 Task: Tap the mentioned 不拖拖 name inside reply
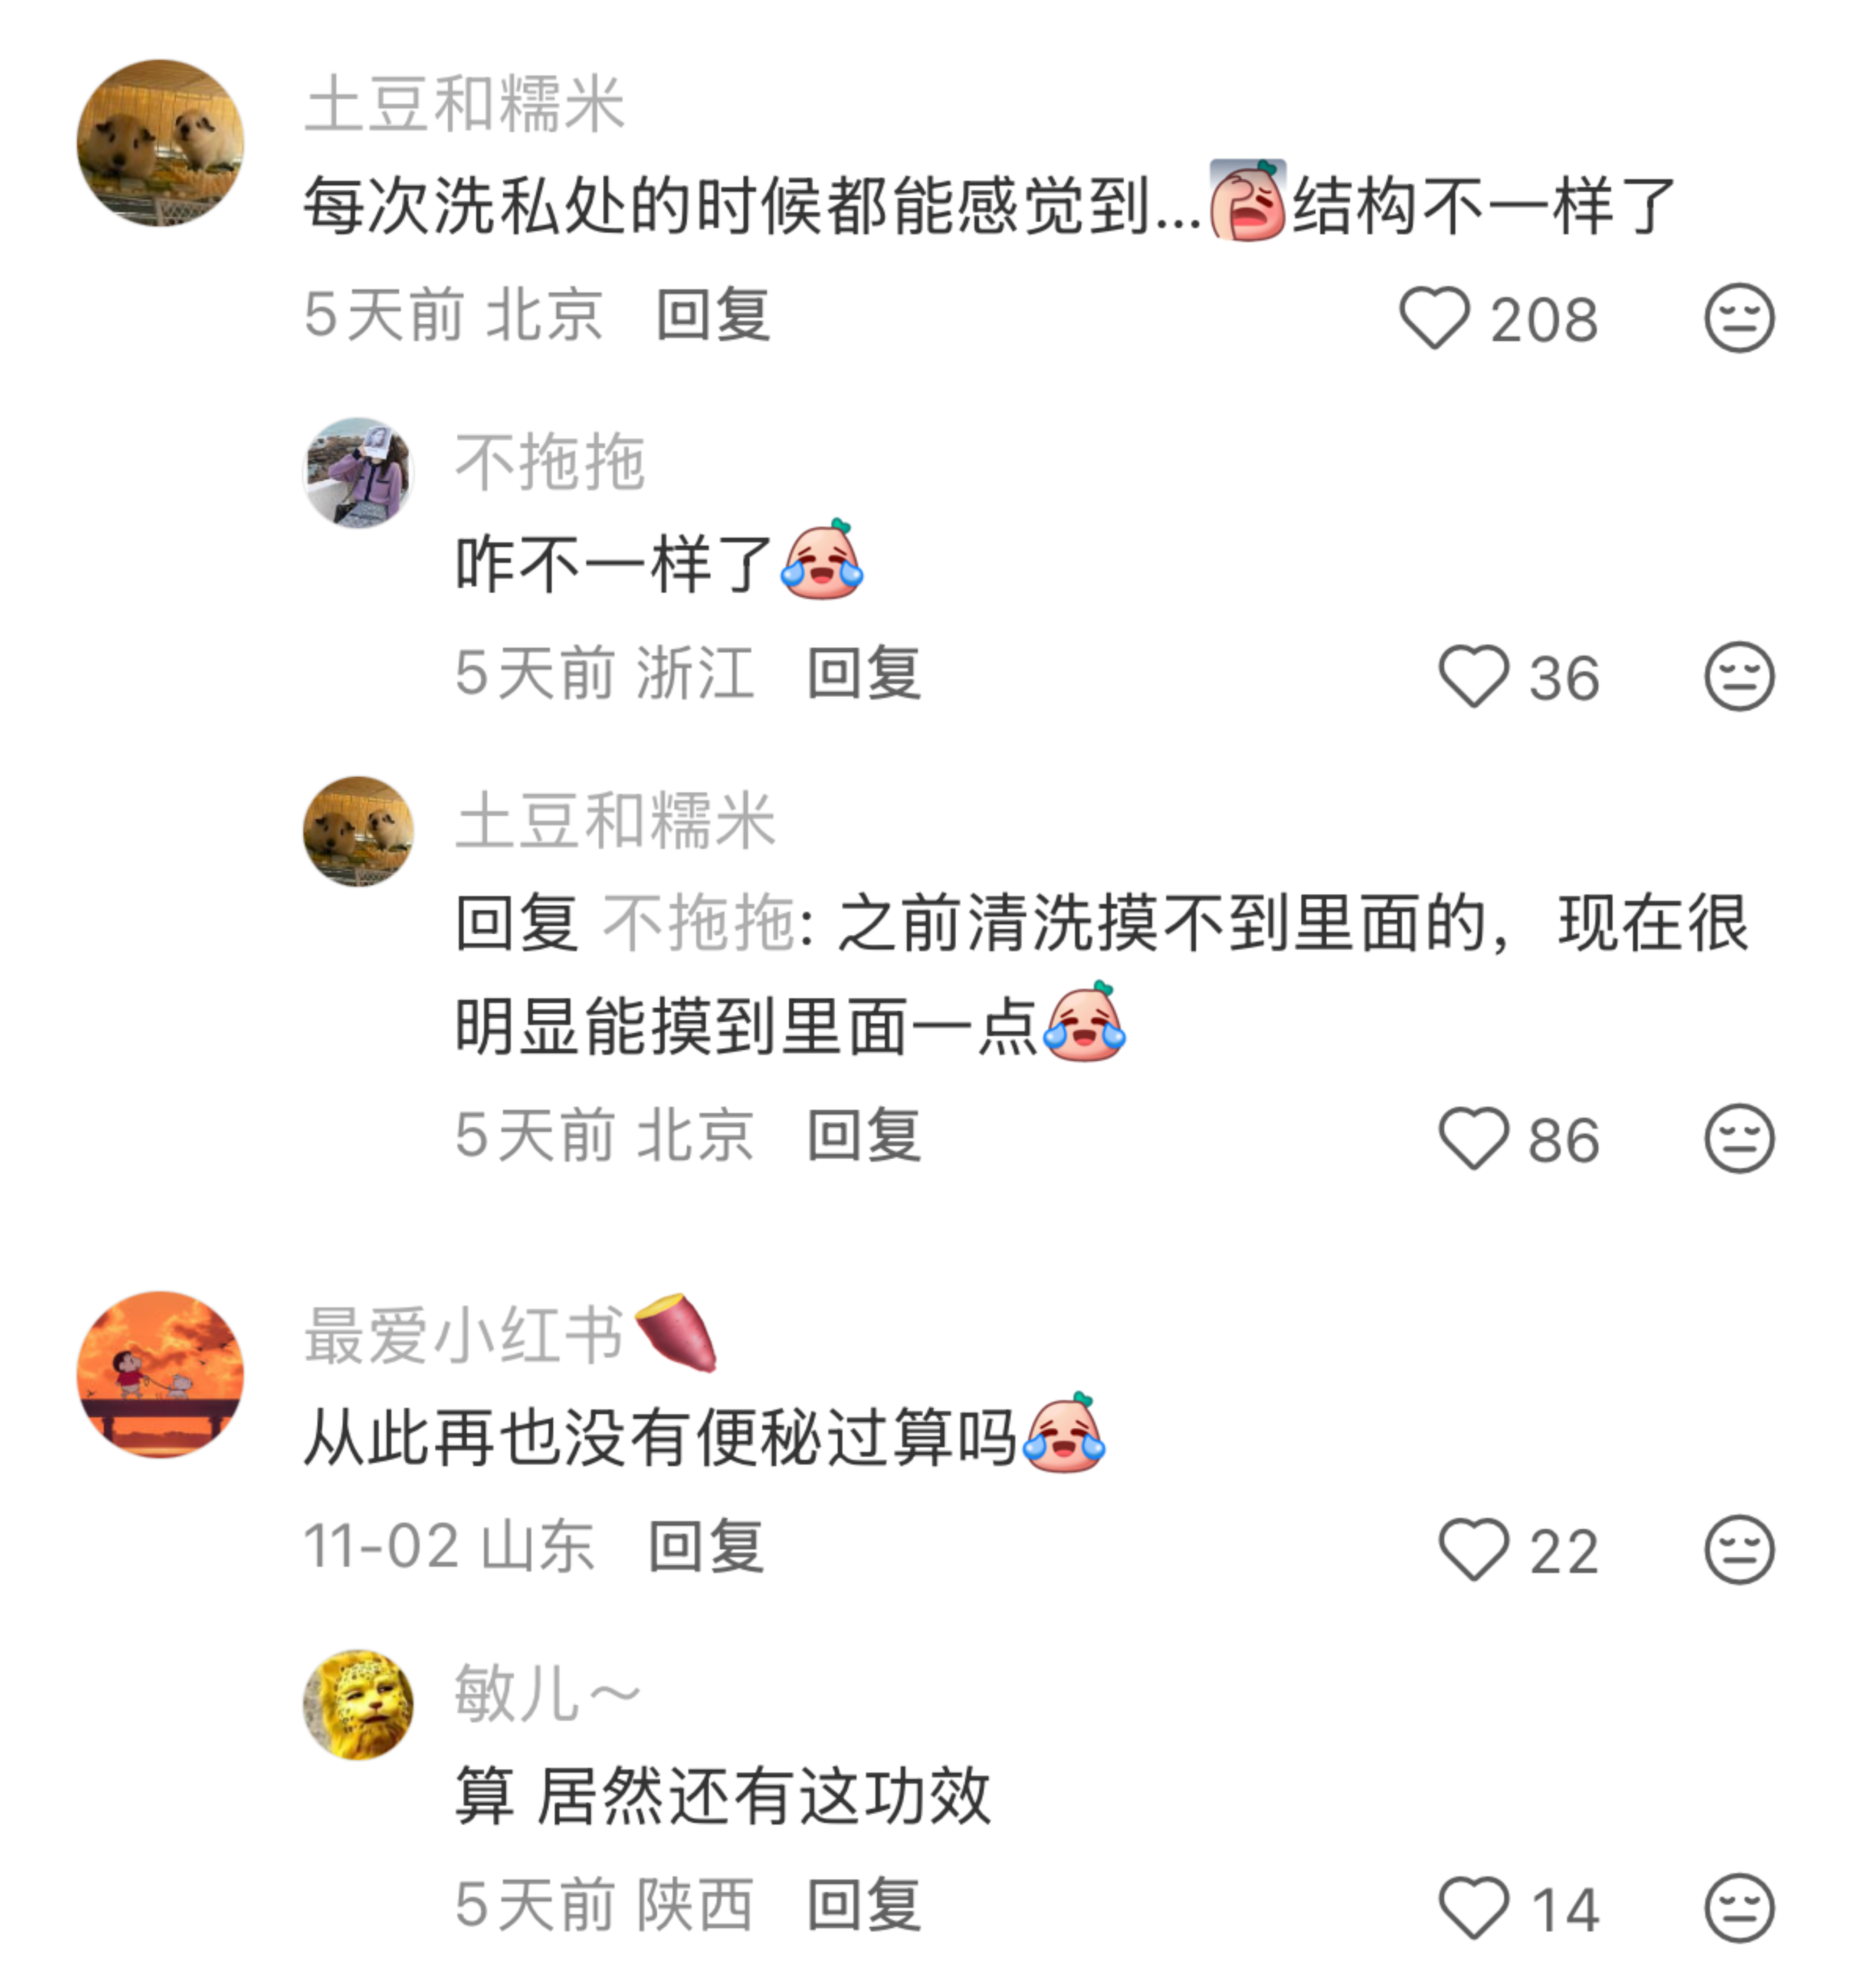pos(698,923)
